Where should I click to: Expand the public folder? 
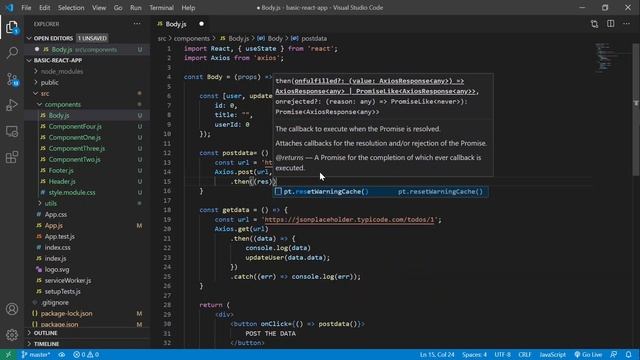pos(36,82)
